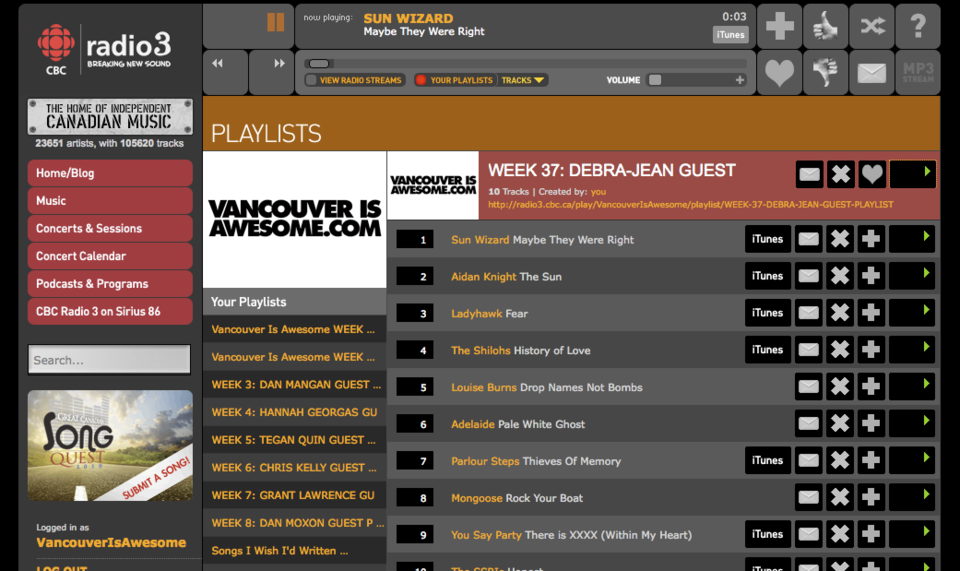Click the Sun Wizard artist name

click(x=480, y=240)
